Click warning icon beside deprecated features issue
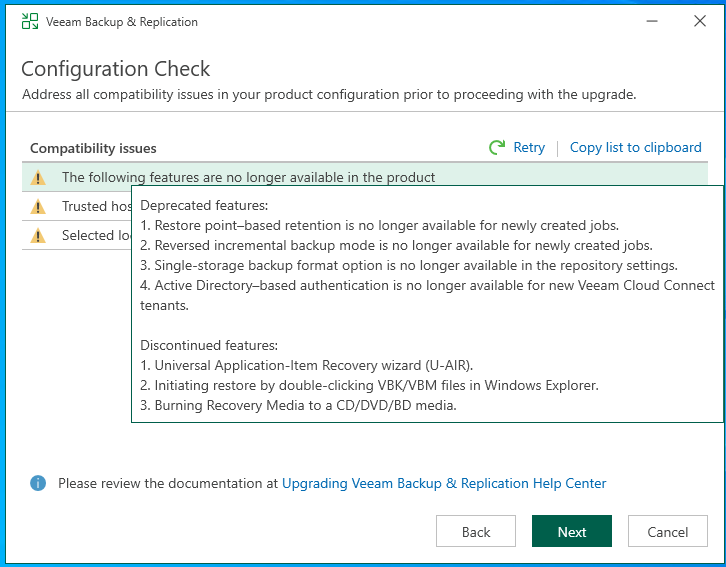 38,177
